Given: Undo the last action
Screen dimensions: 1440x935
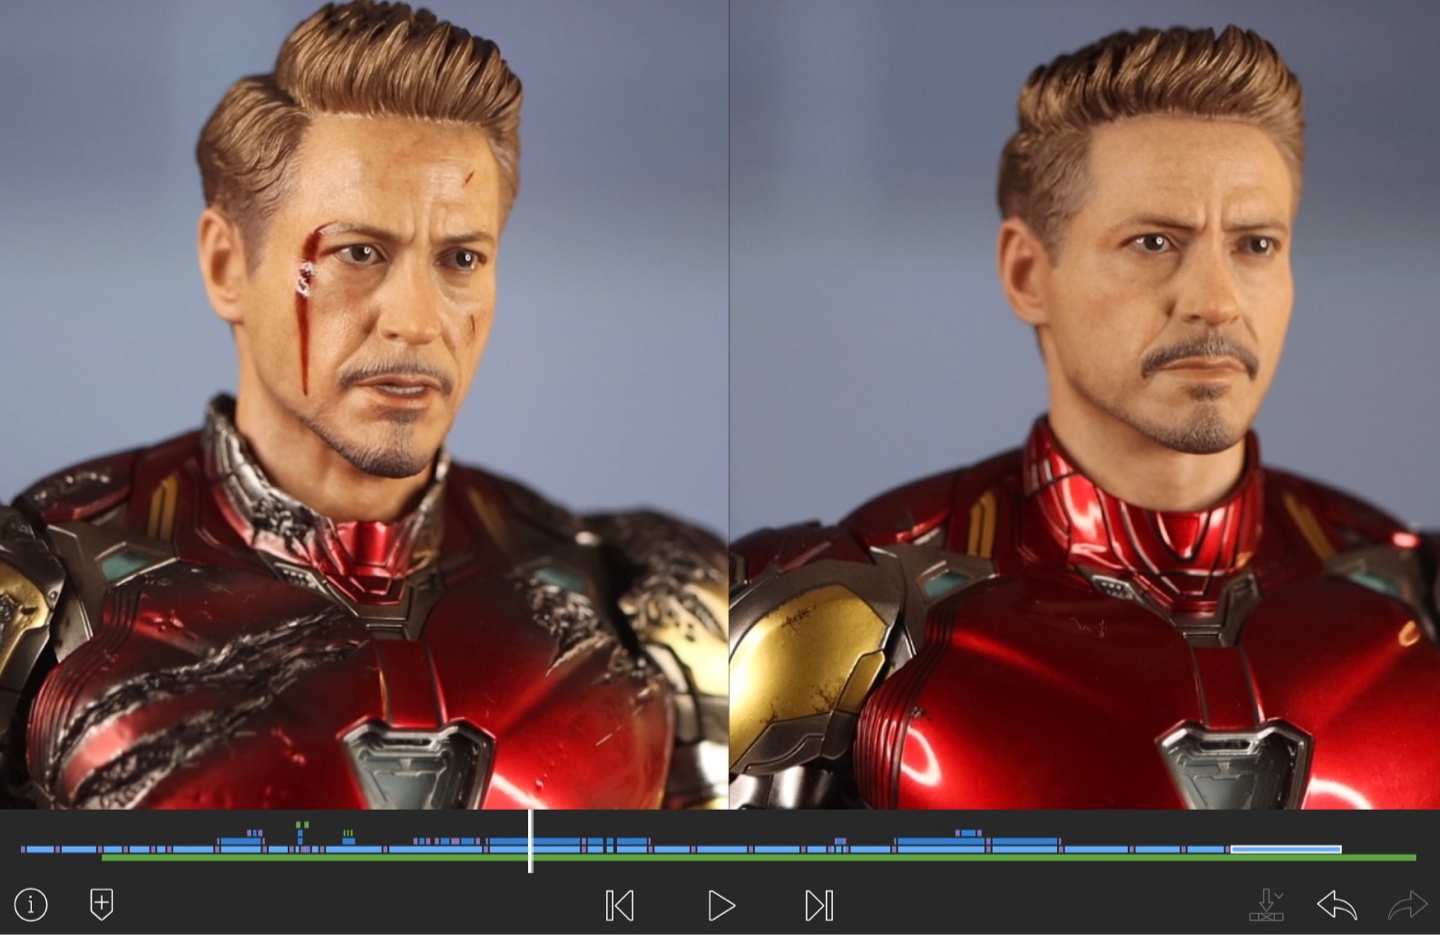Looking at the screenshot, I should [1336, 905].
